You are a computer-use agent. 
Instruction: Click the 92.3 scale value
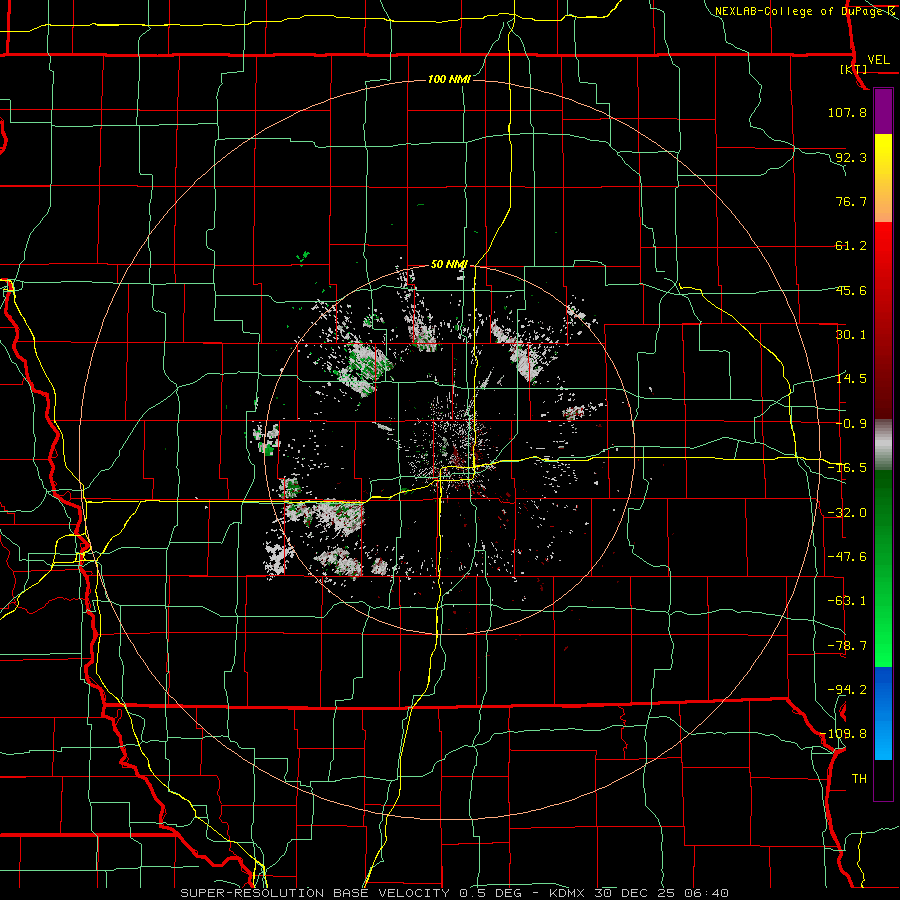(851, 157)
